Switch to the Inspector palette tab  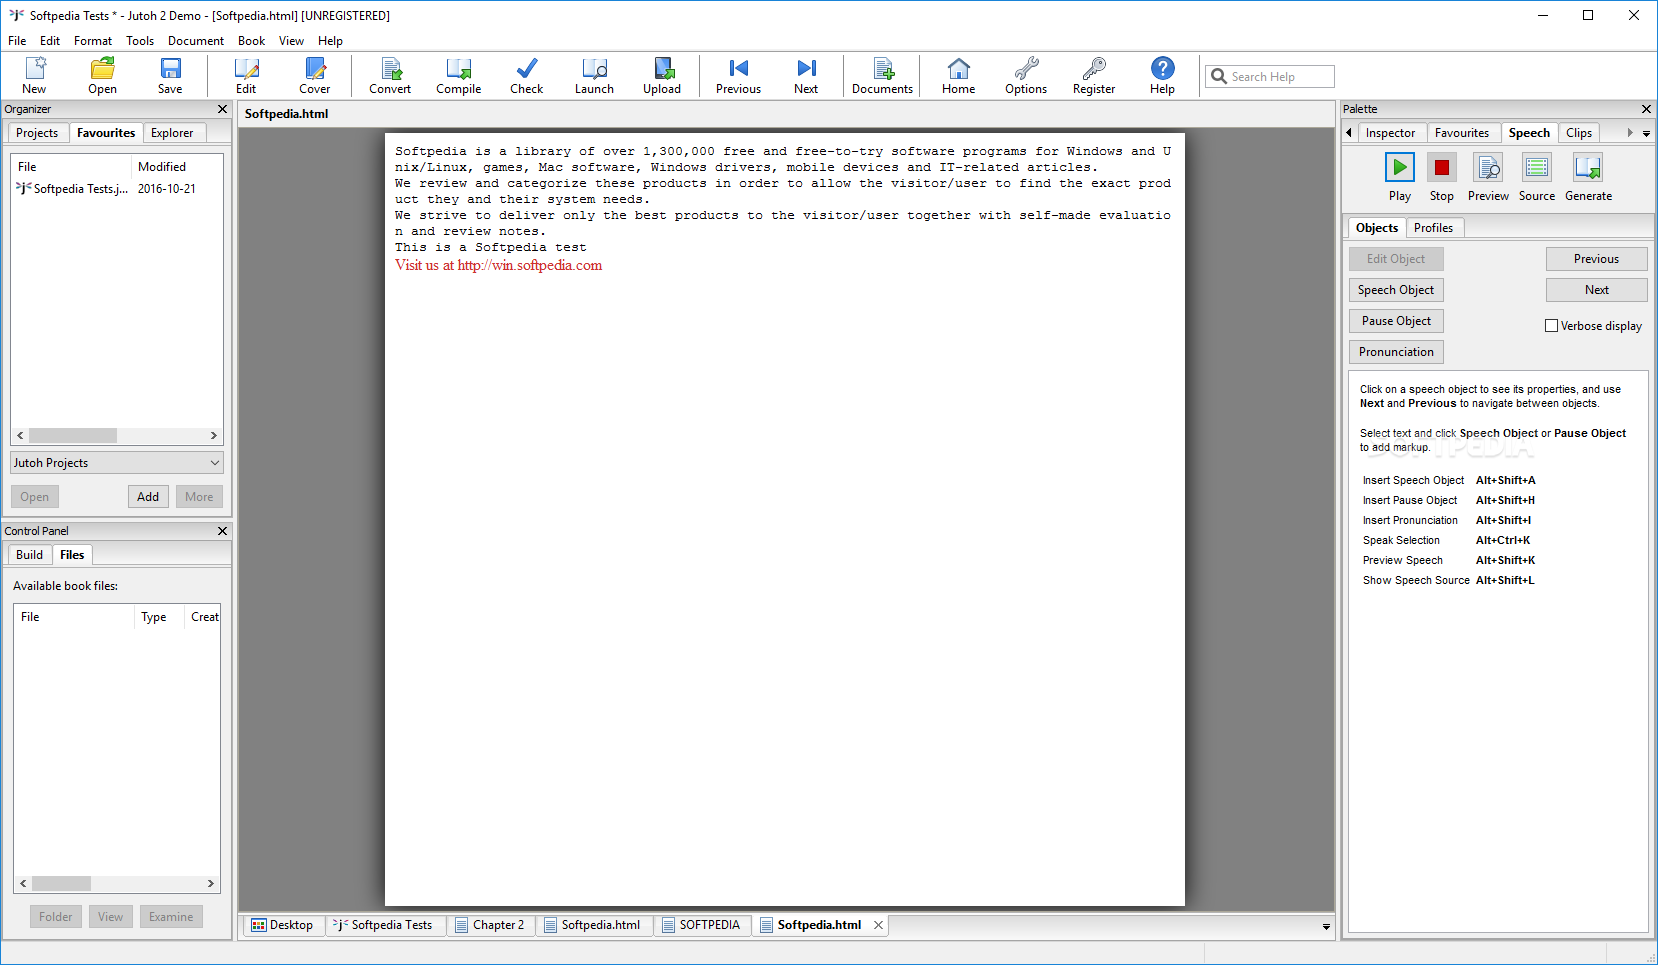tap(1391, 133)
